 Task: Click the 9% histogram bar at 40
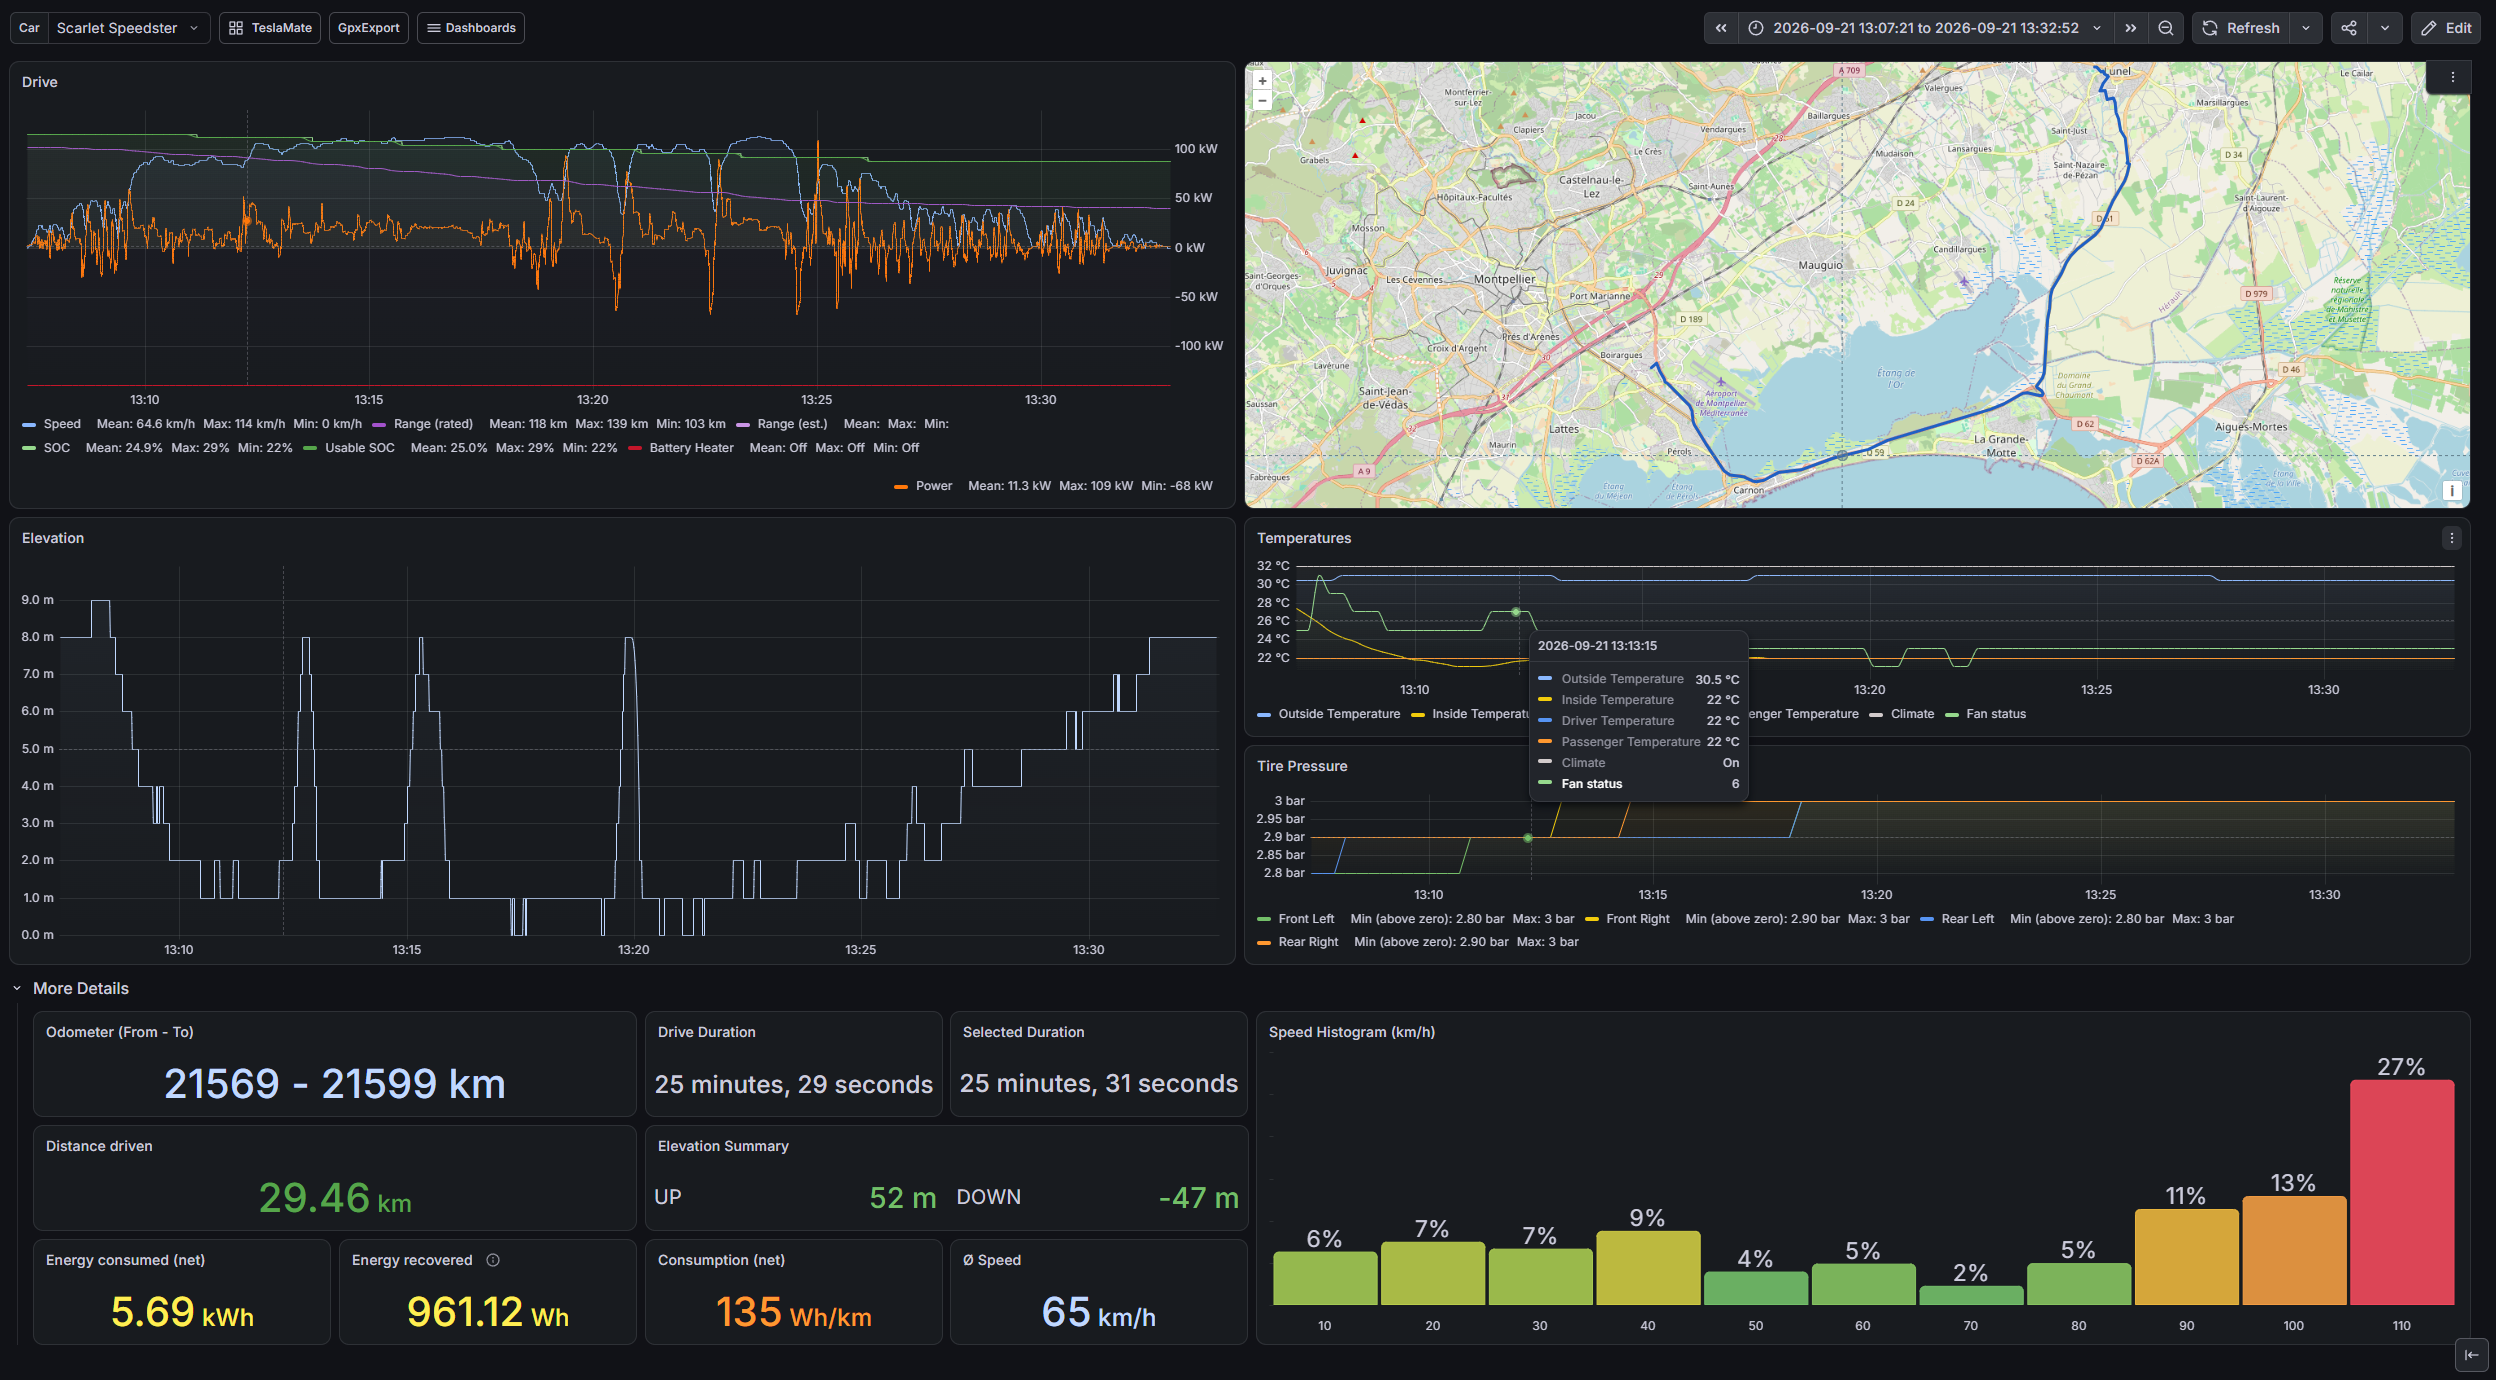pyautogui.click(x=1648, y=1268)
